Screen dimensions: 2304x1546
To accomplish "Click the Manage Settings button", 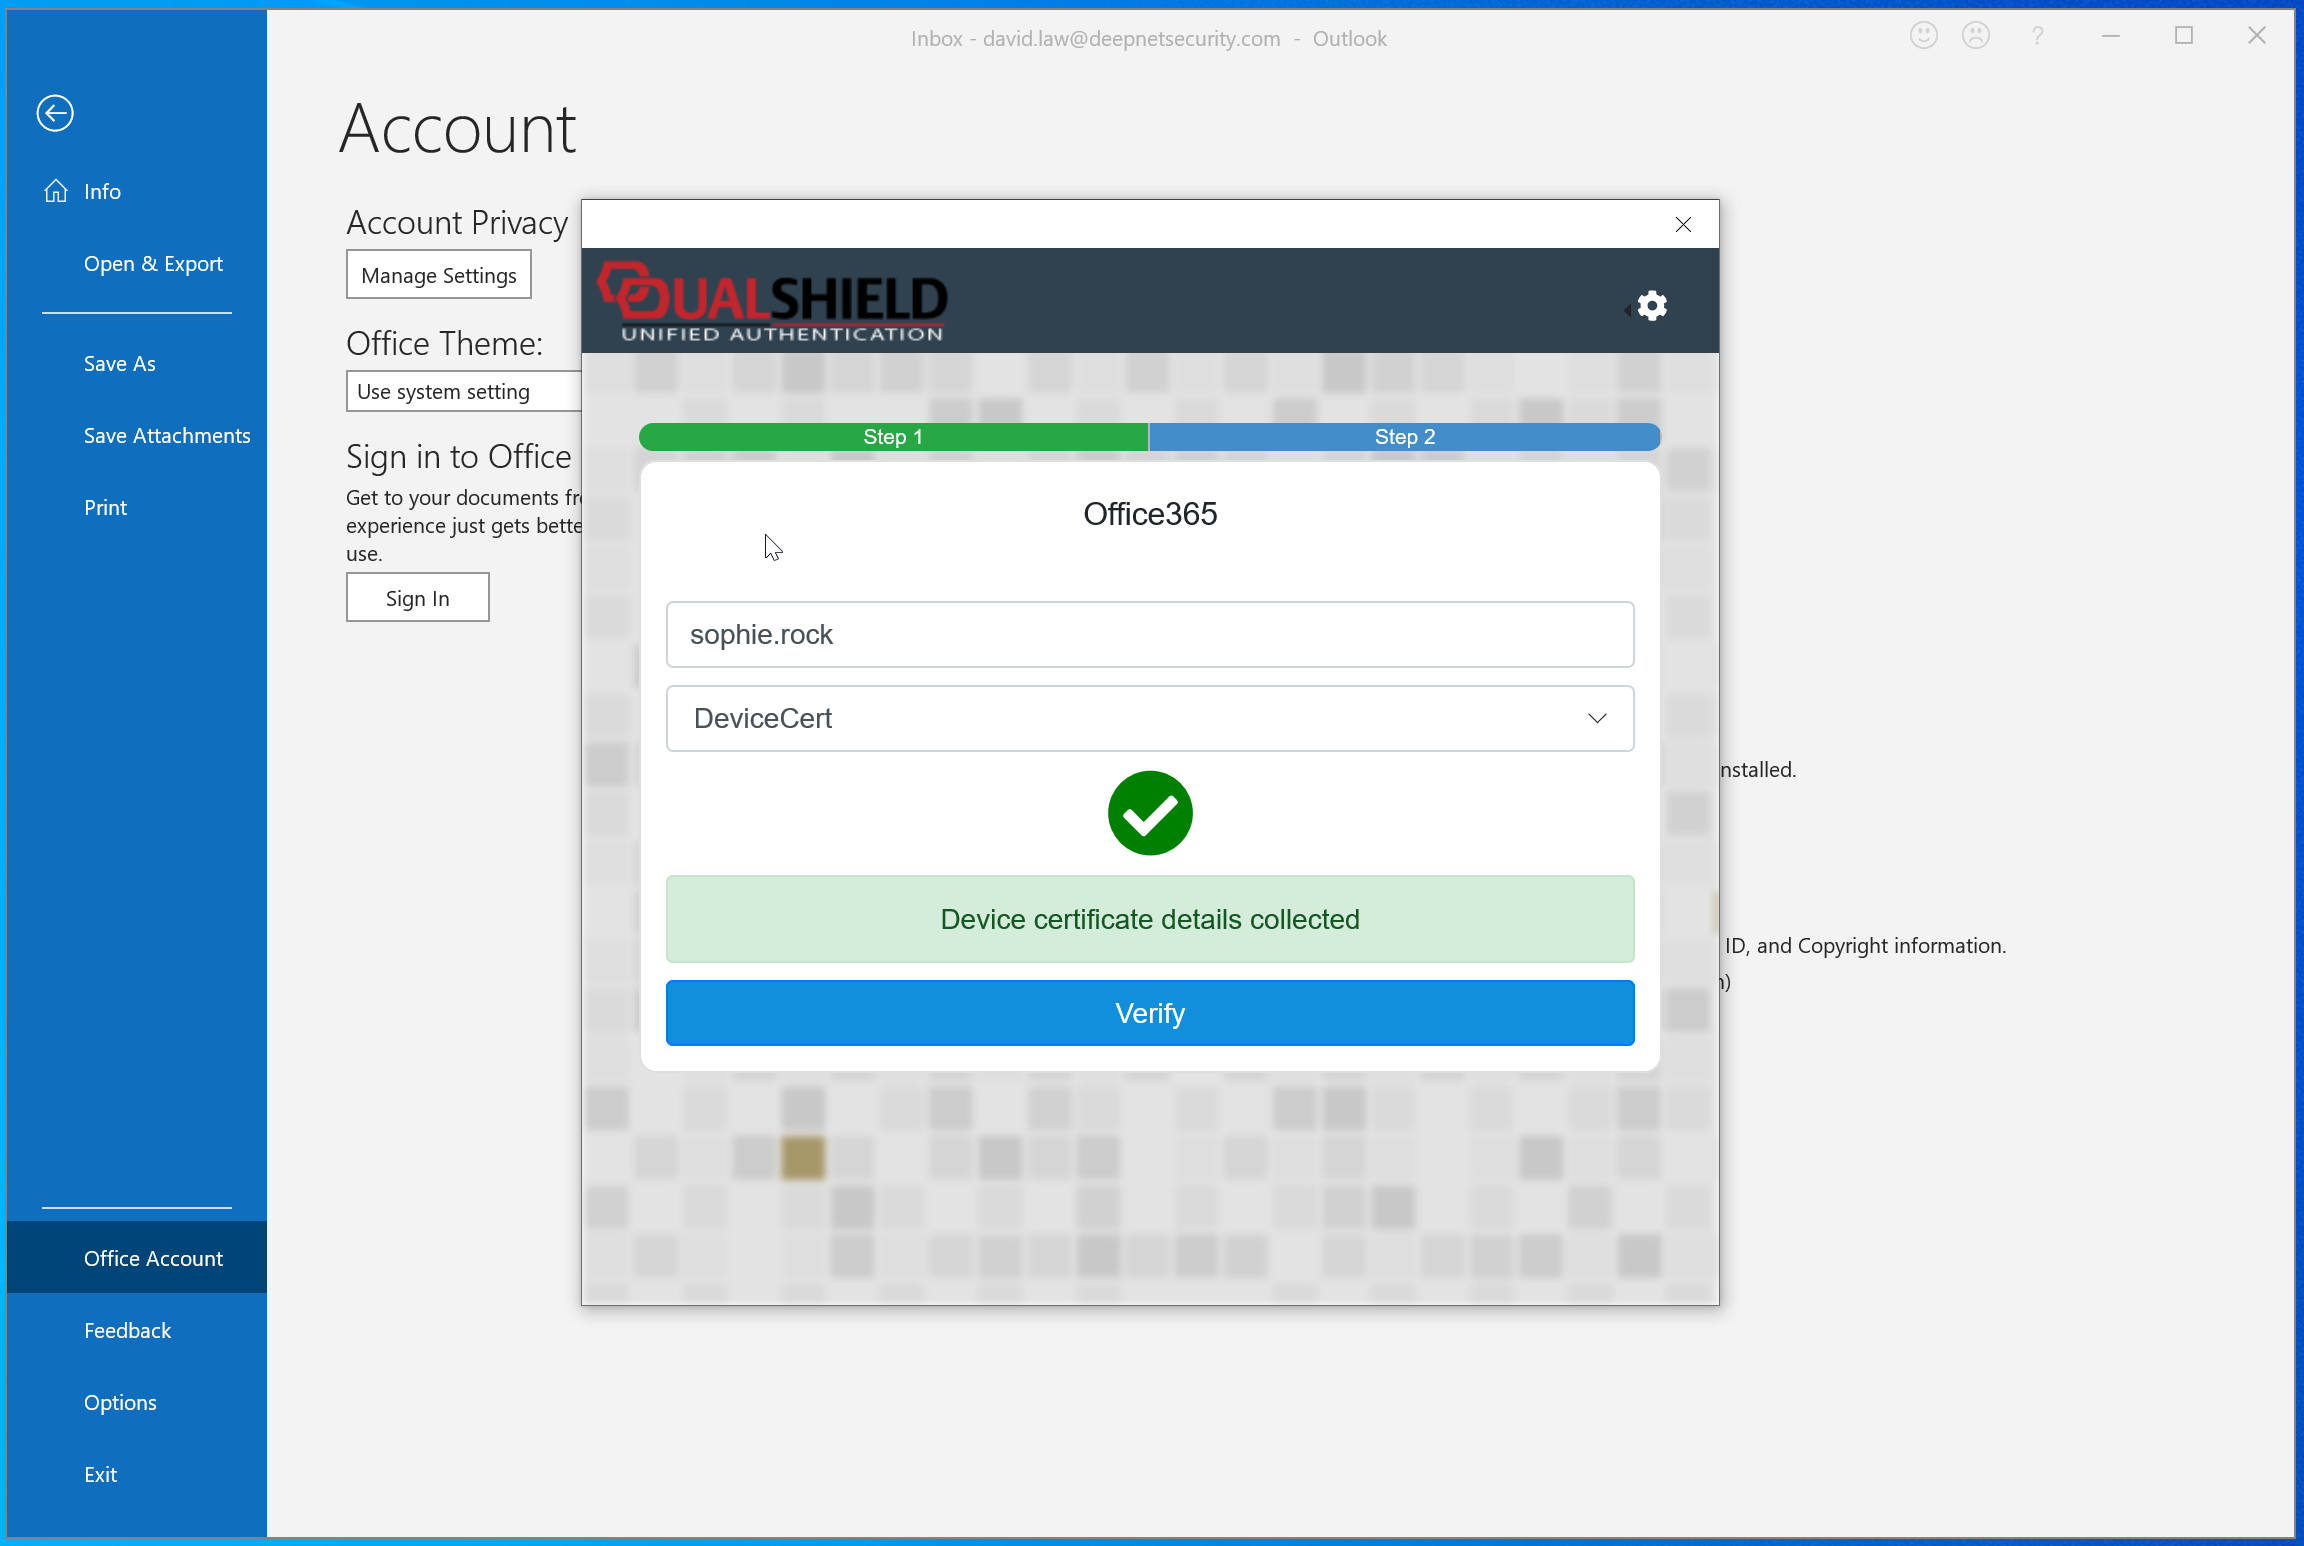I will click(x=438, y=275).
